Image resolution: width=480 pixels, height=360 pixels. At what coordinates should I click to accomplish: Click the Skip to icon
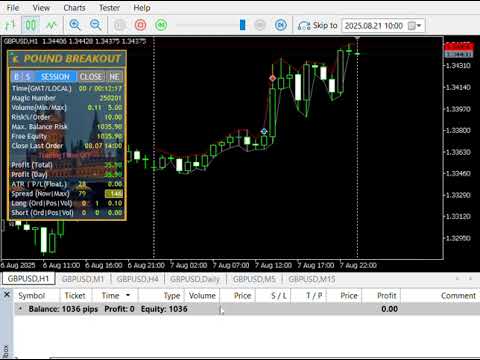[304, 26]
